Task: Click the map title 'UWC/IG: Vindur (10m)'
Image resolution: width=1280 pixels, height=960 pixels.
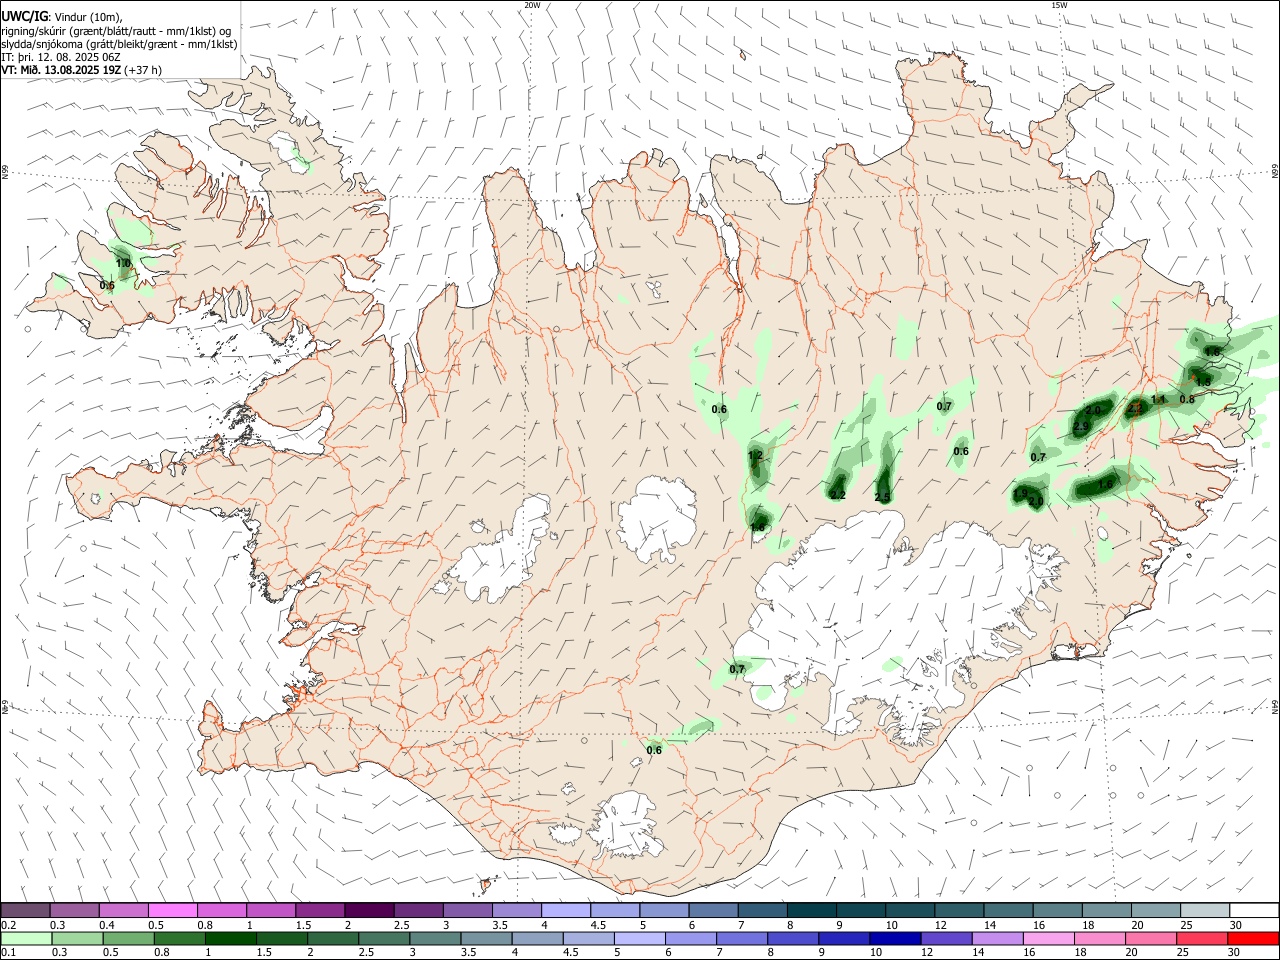Action: pyautogui.click(x=62, y=17)
